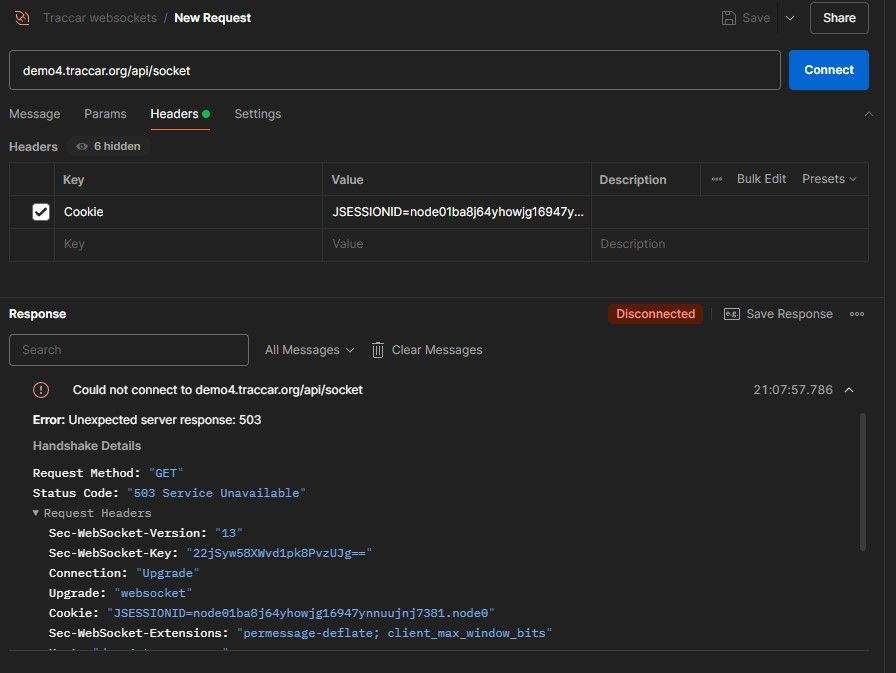This screenshot has width=896, height=673.
Task: Switch to the Params tab
Action: [x=105, y=114]
